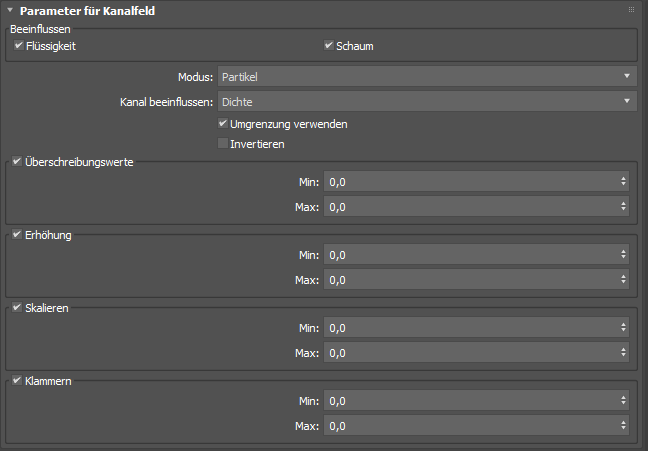Image resolution: width=648 pixels, height=451 pixels.
Task: Select the Skalieren Max value field
Action: pos(470,353)
